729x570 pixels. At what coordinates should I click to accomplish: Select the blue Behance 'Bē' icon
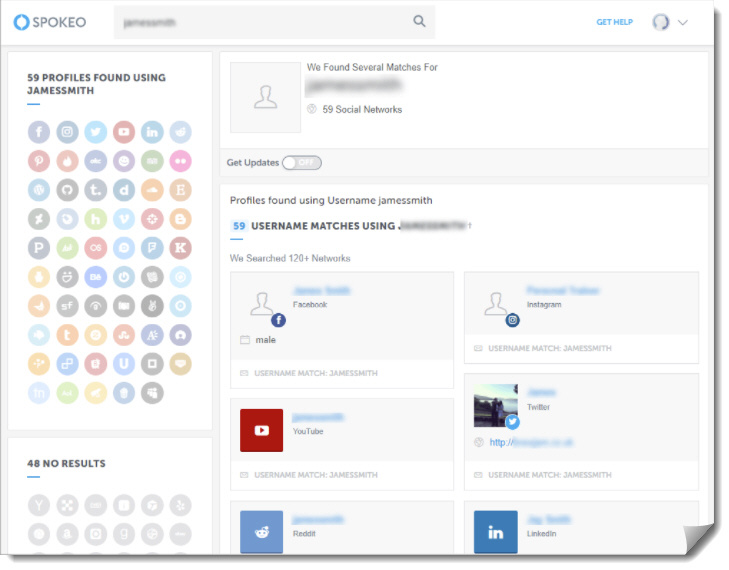[x=96, y=277]
